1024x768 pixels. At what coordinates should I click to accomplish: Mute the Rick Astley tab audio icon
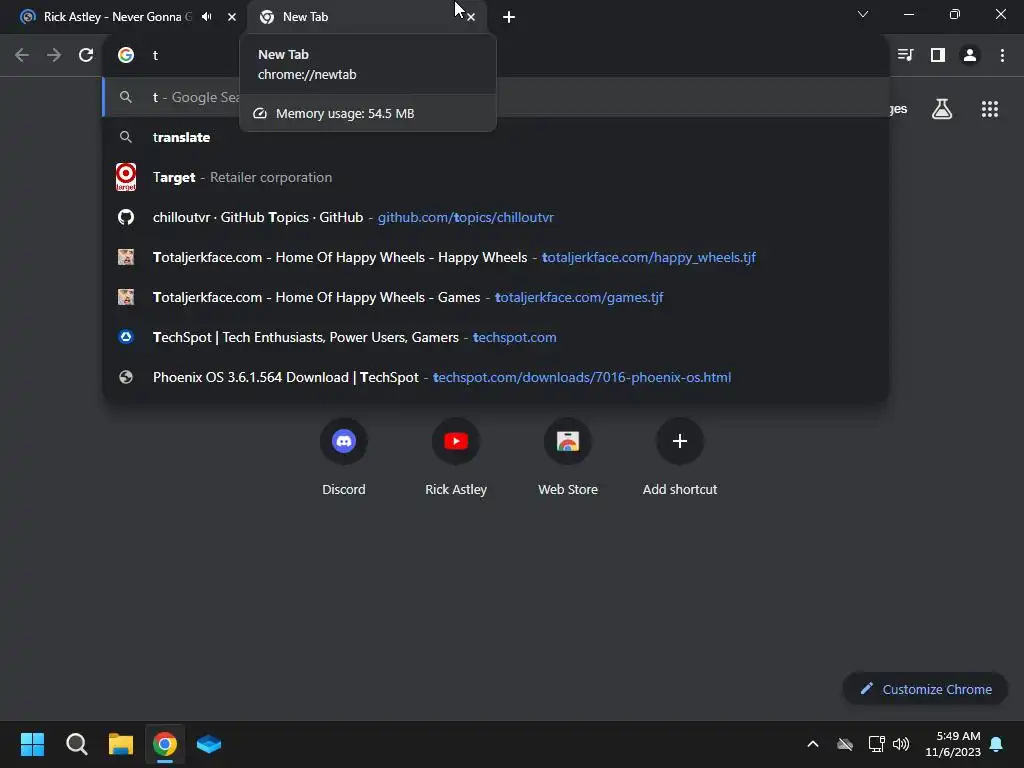tap(207, 17)
